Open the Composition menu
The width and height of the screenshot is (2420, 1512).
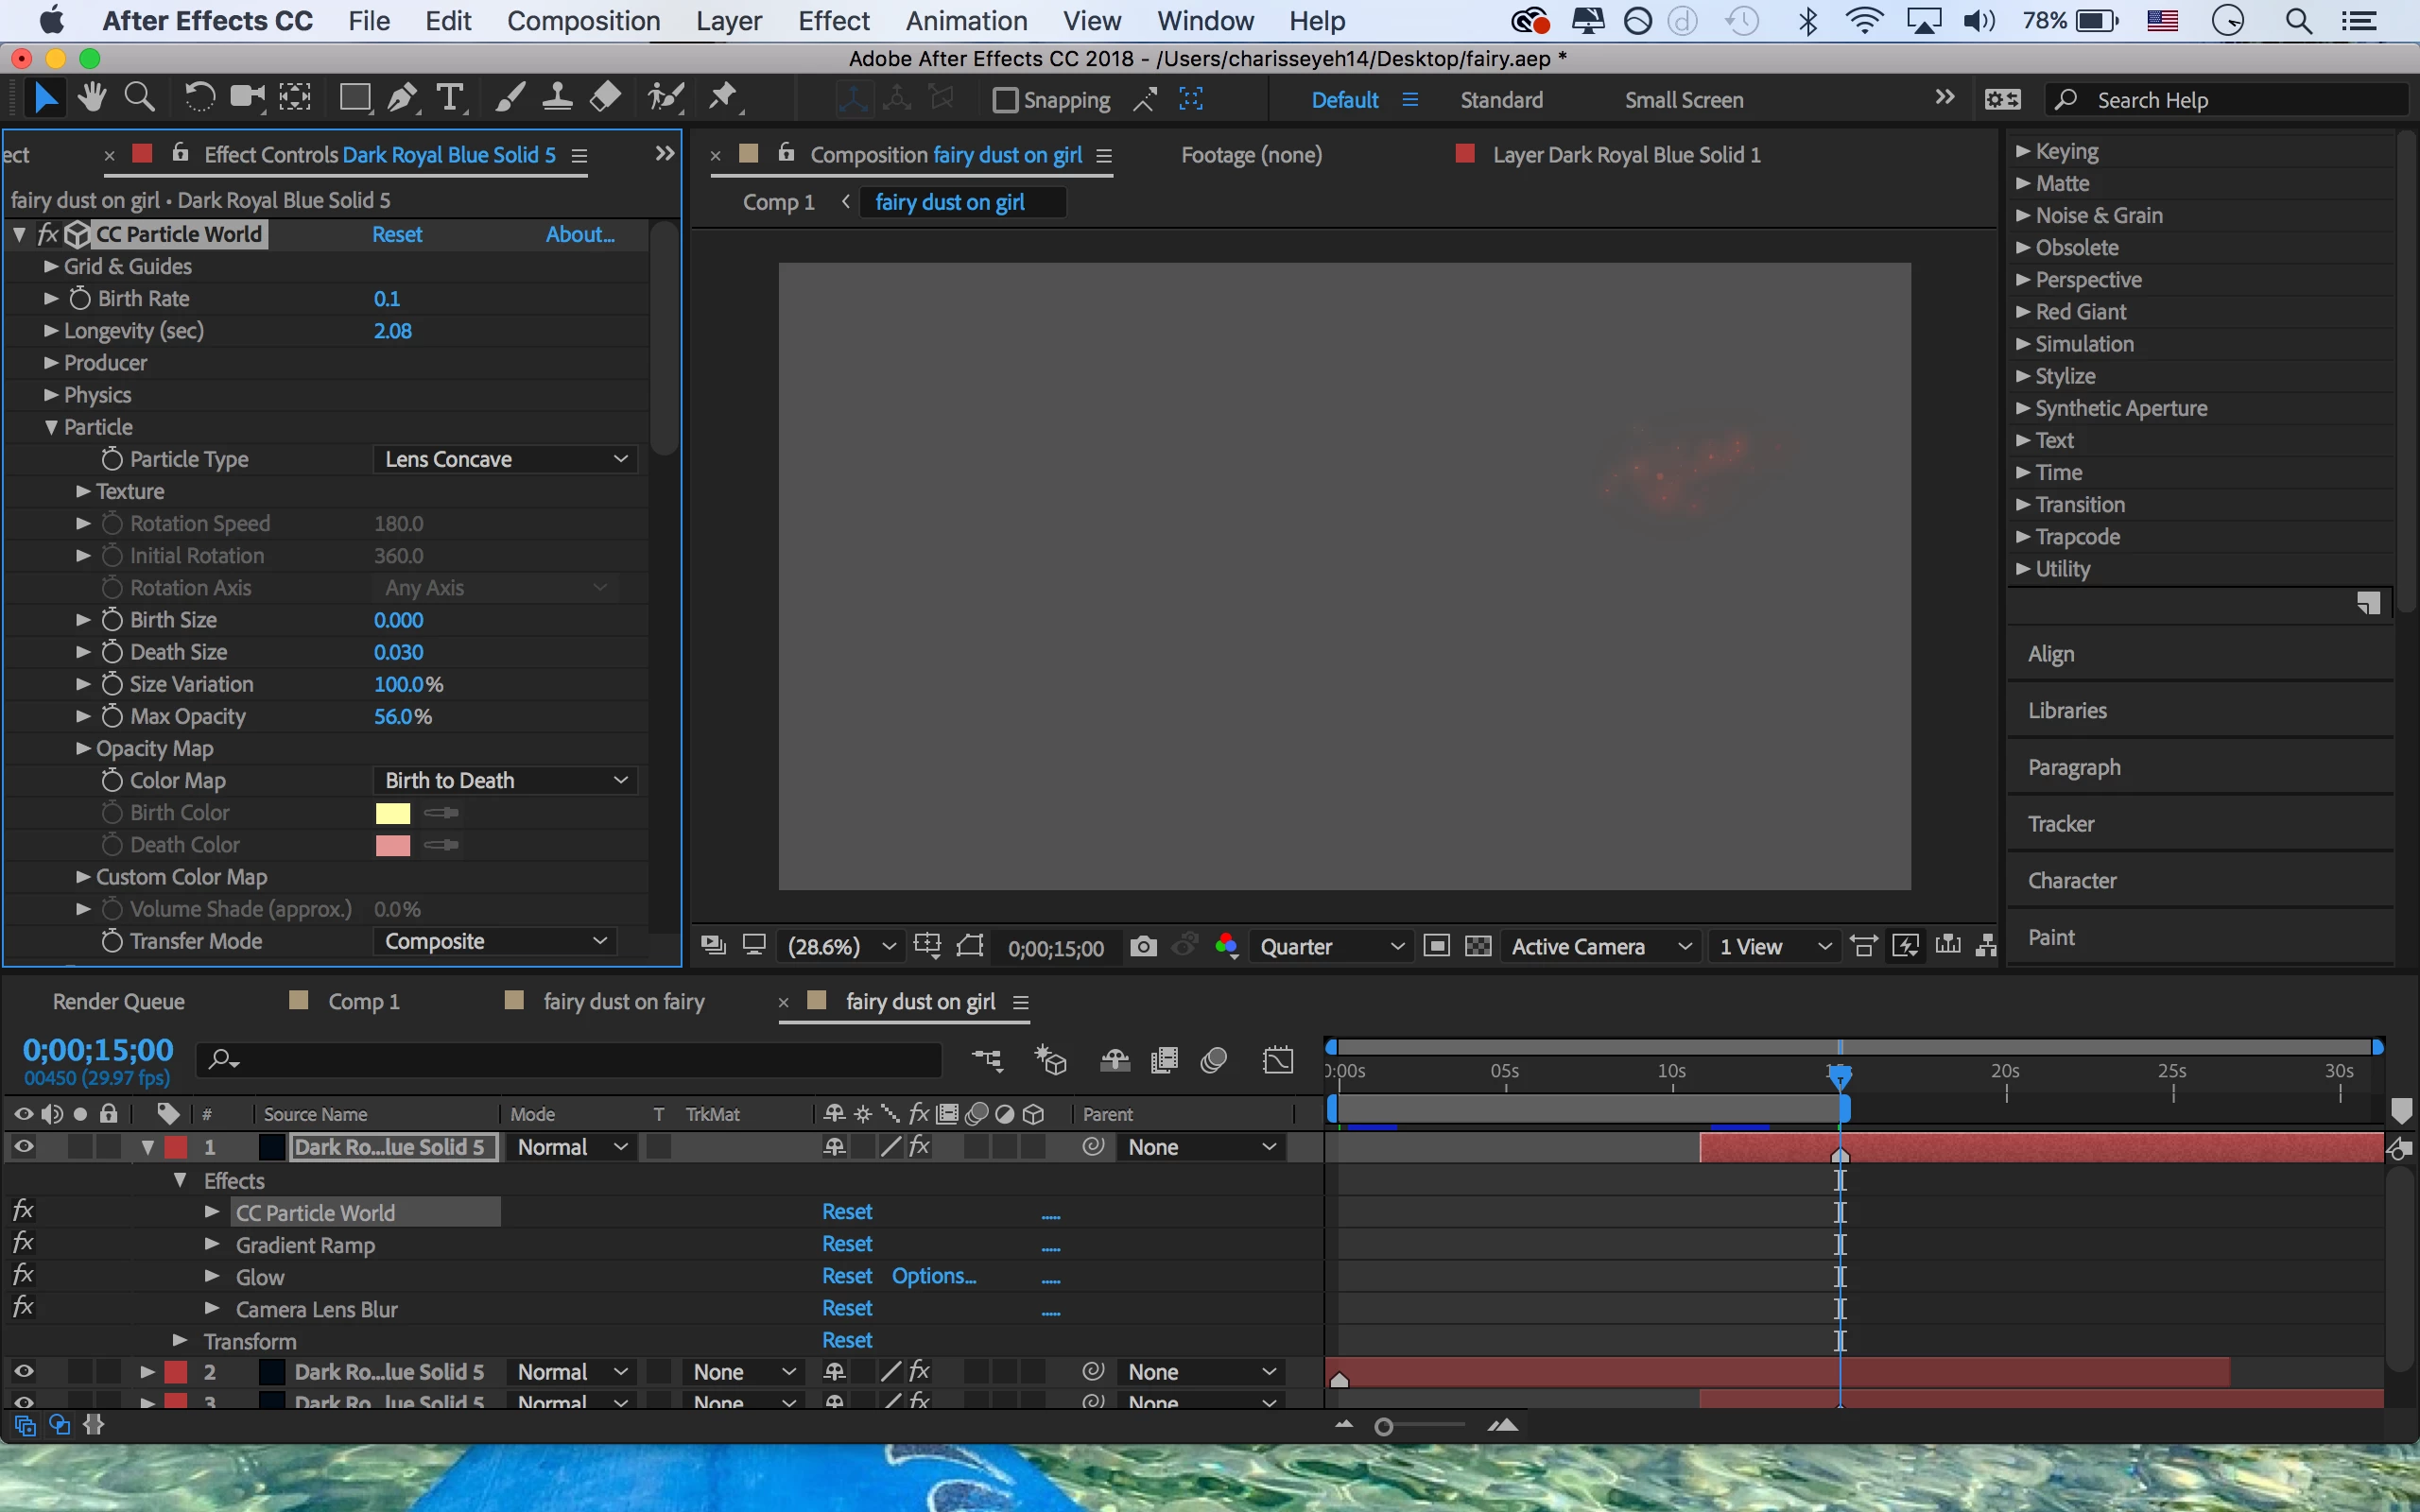pos(583,21)
